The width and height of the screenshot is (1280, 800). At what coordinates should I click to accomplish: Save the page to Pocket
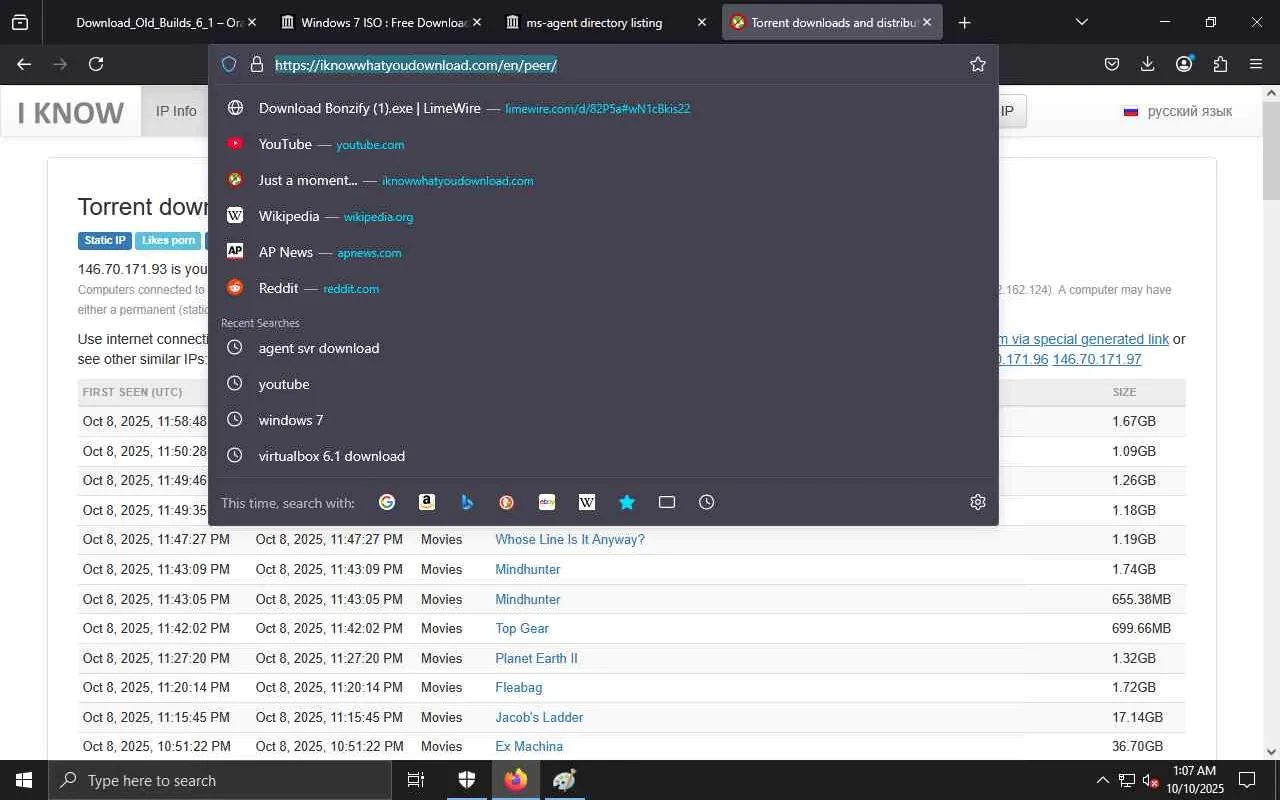pyautogui.click(x=1111, y=64)
